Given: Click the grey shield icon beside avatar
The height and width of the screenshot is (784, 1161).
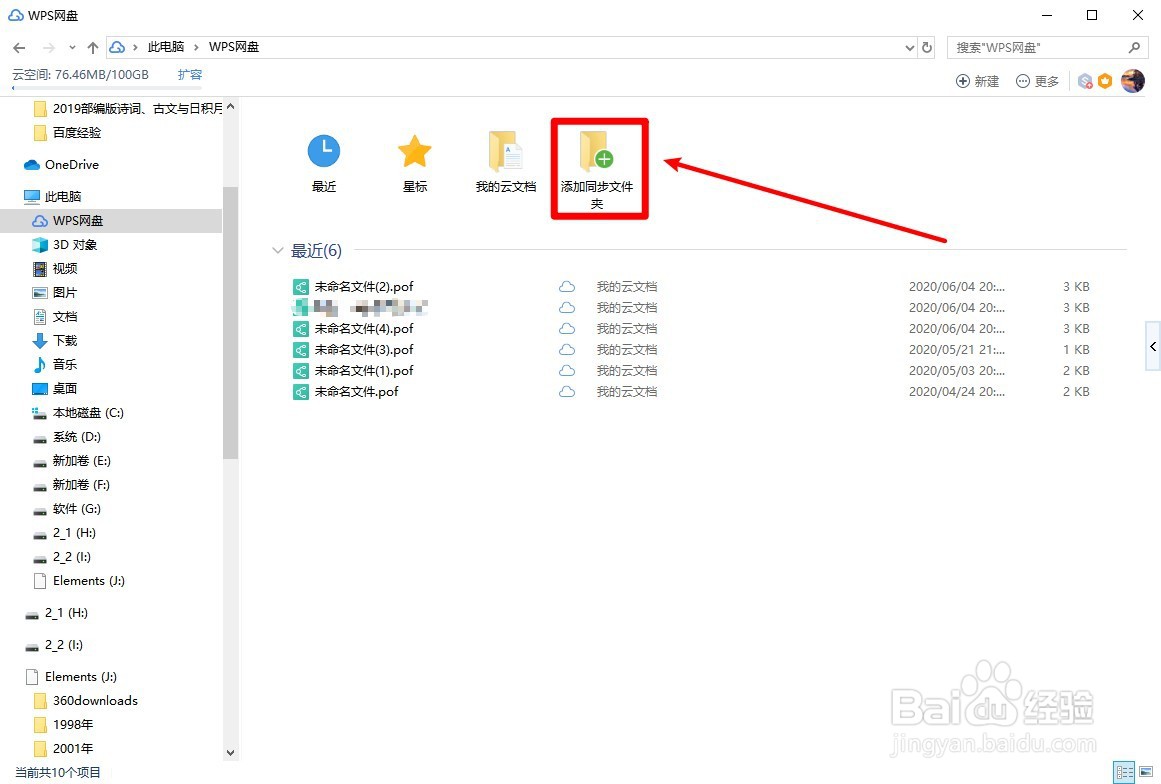Looking at the screenshot, I should tap(1085, 81).
